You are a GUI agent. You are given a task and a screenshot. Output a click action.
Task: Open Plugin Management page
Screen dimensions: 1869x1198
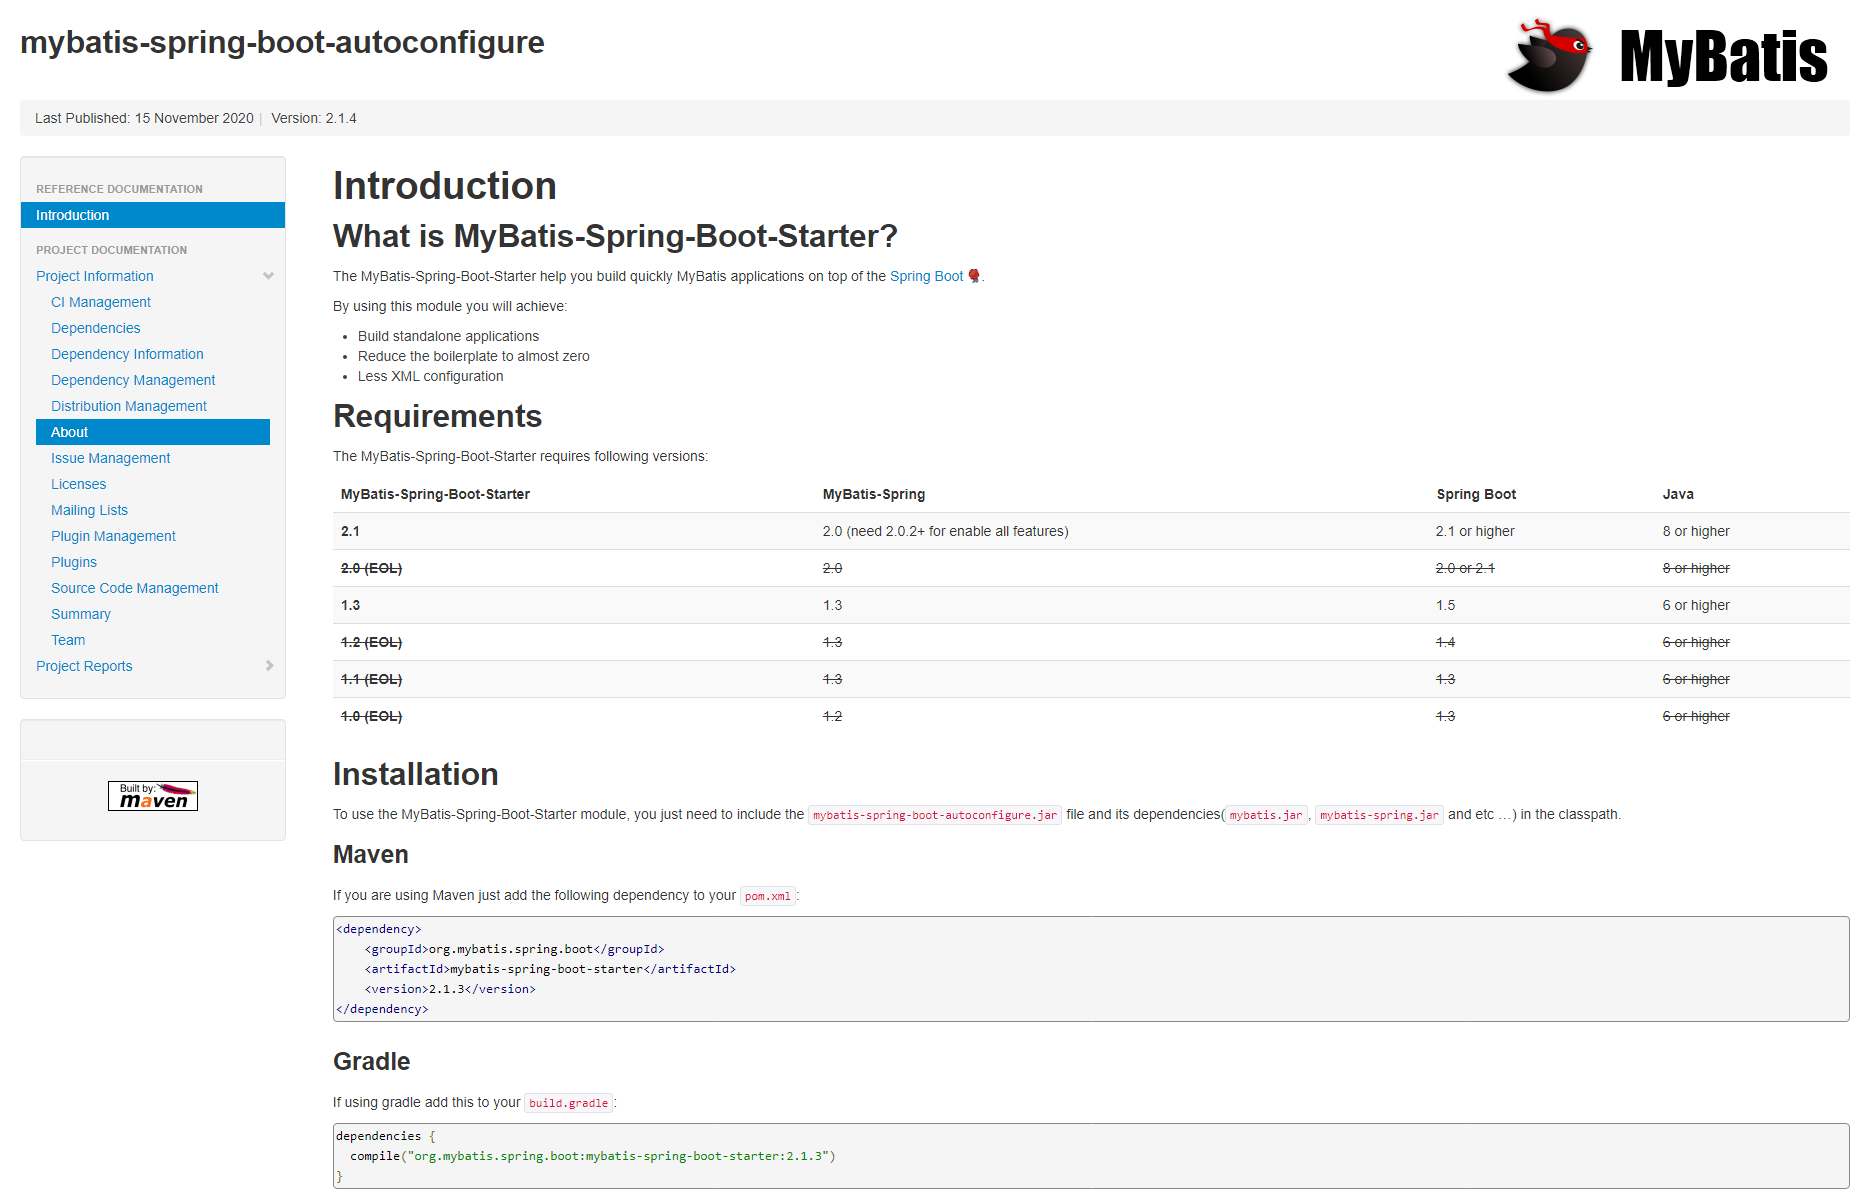(x=114, y=536)
